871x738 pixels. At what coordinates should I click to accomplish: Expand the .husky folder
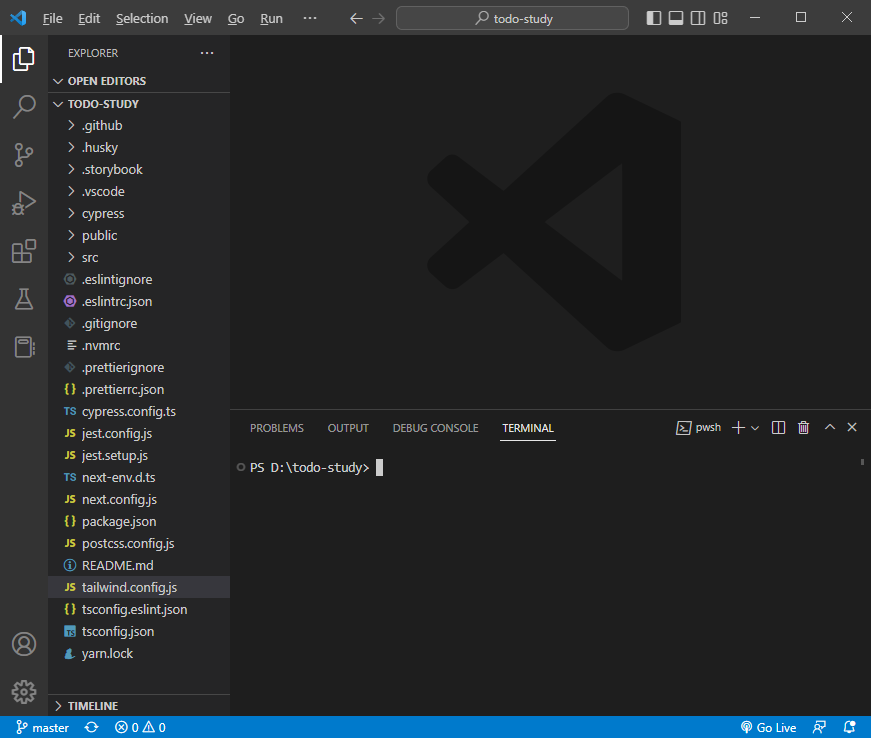tap(139, 148)
